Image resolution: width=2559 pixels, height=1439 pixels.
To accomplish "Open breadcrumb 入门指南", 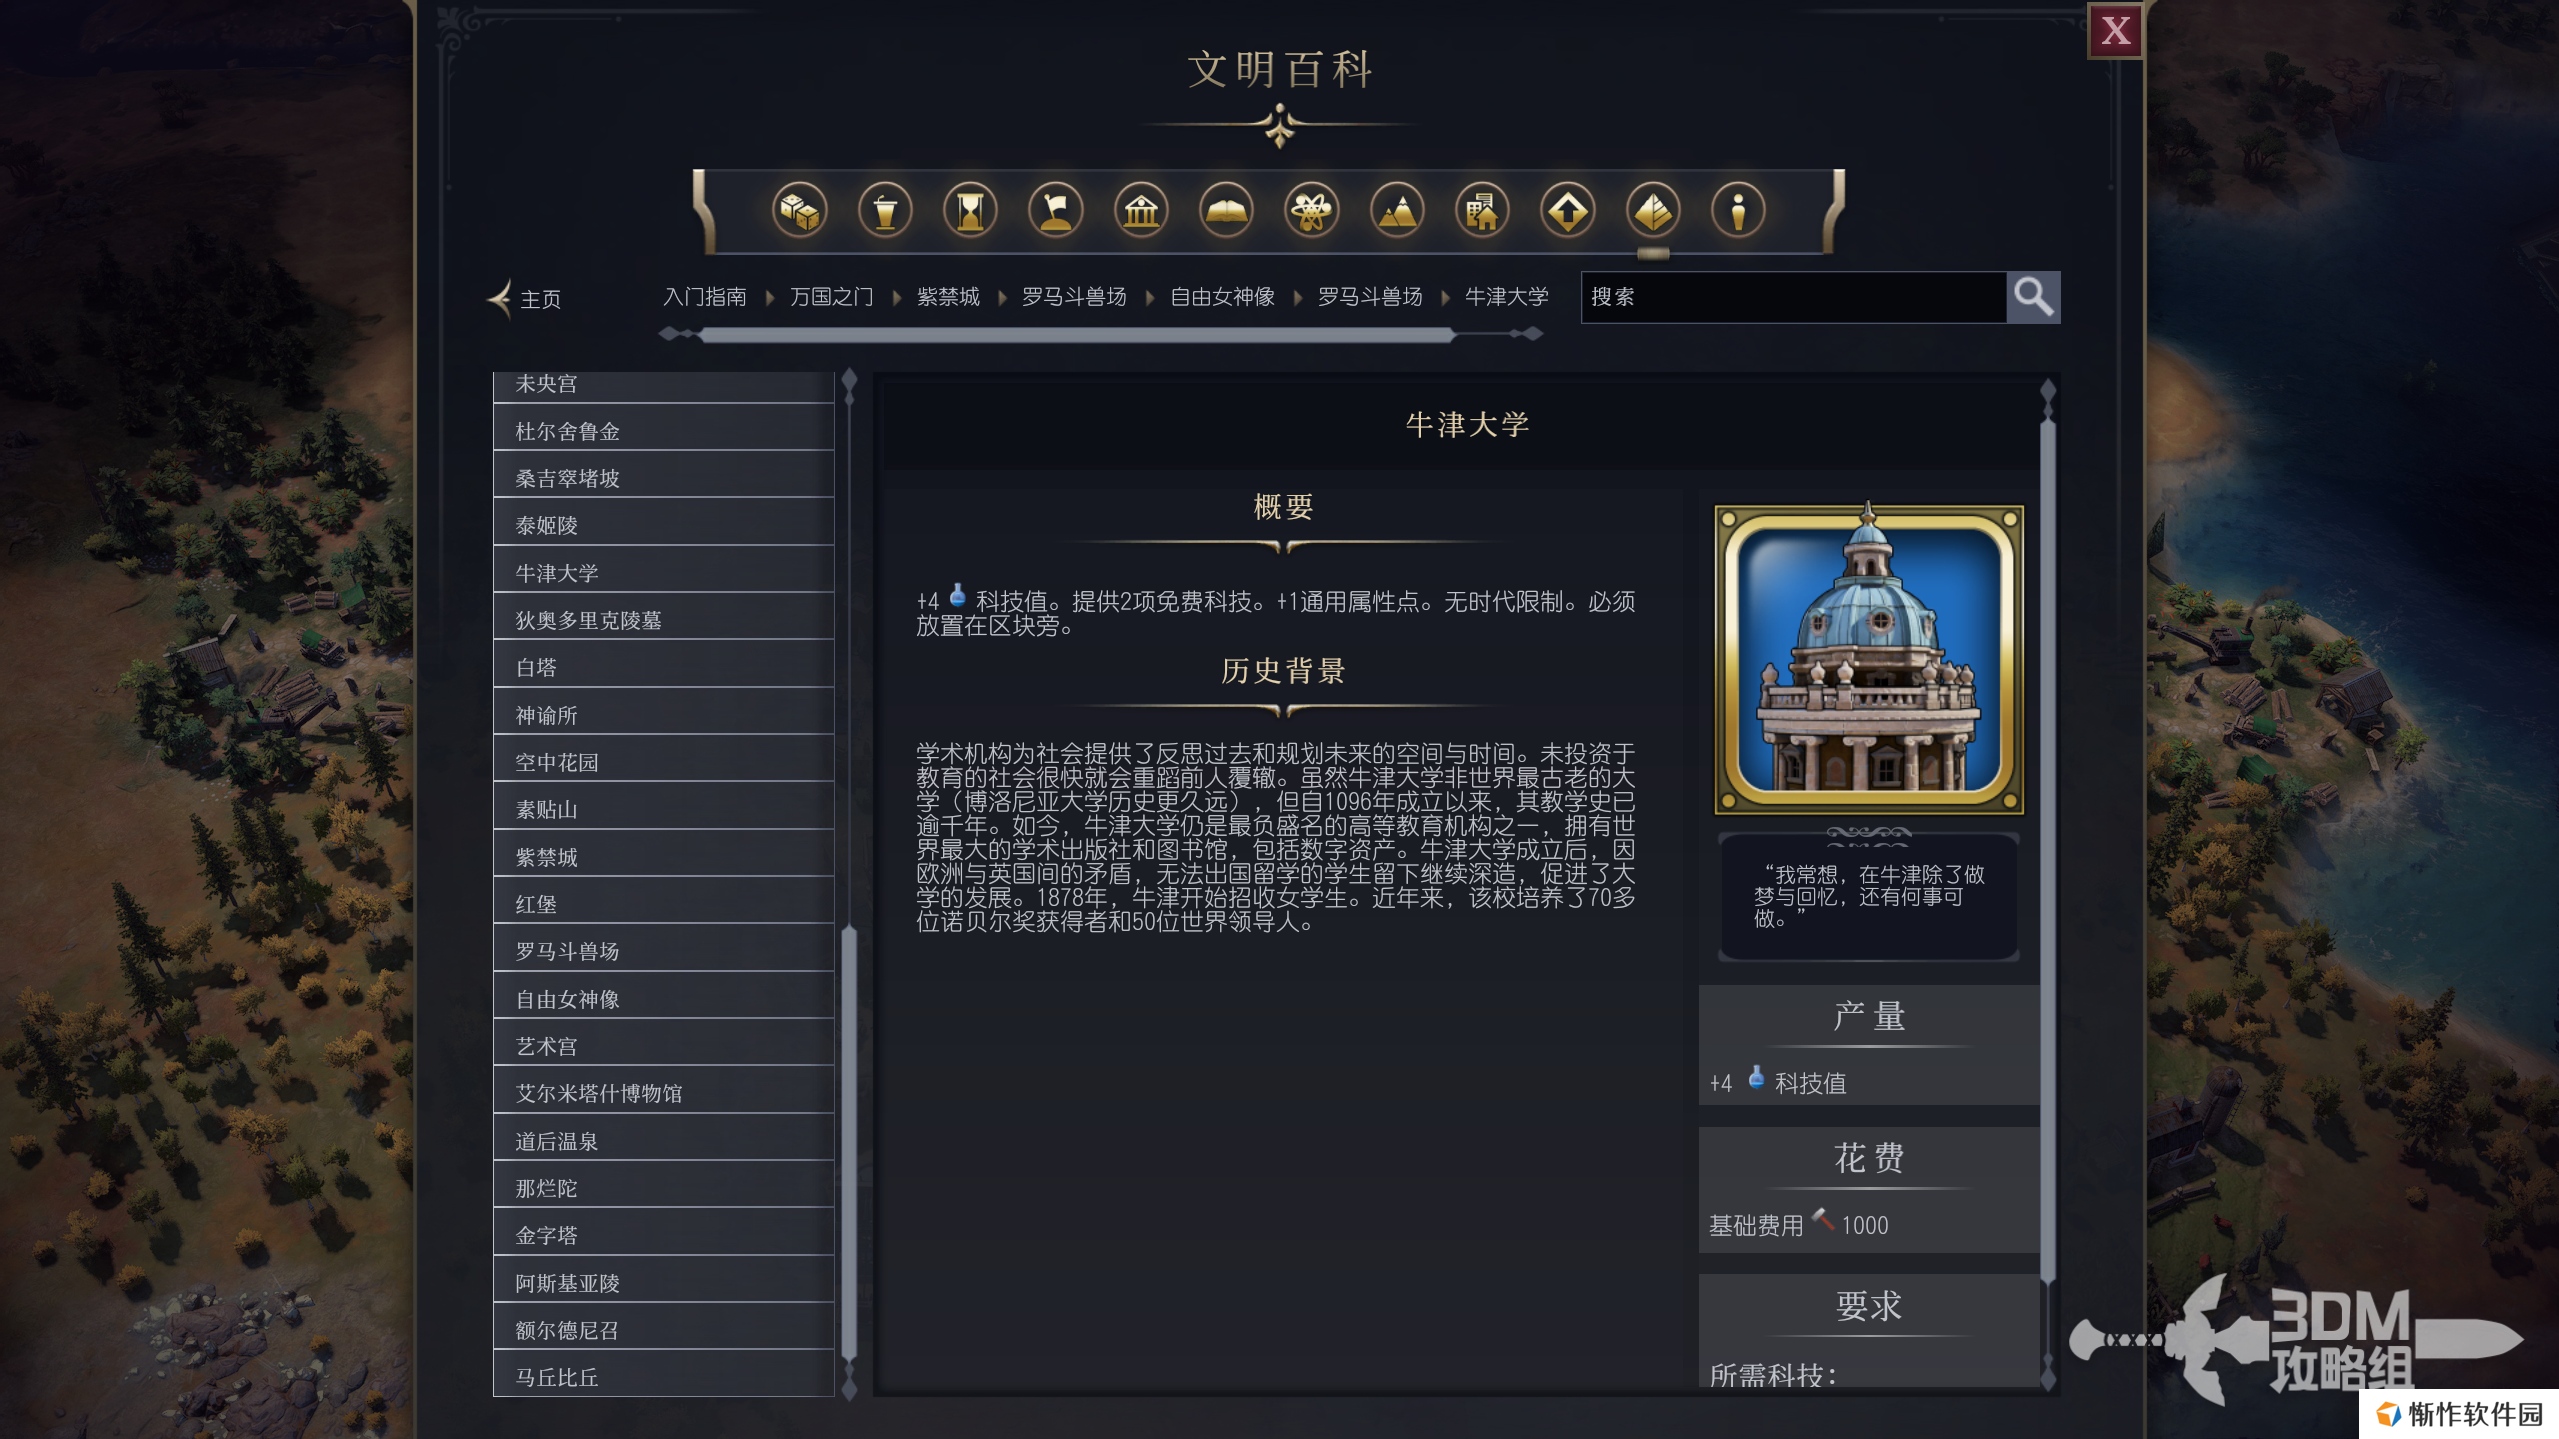I will pos(705,297).
